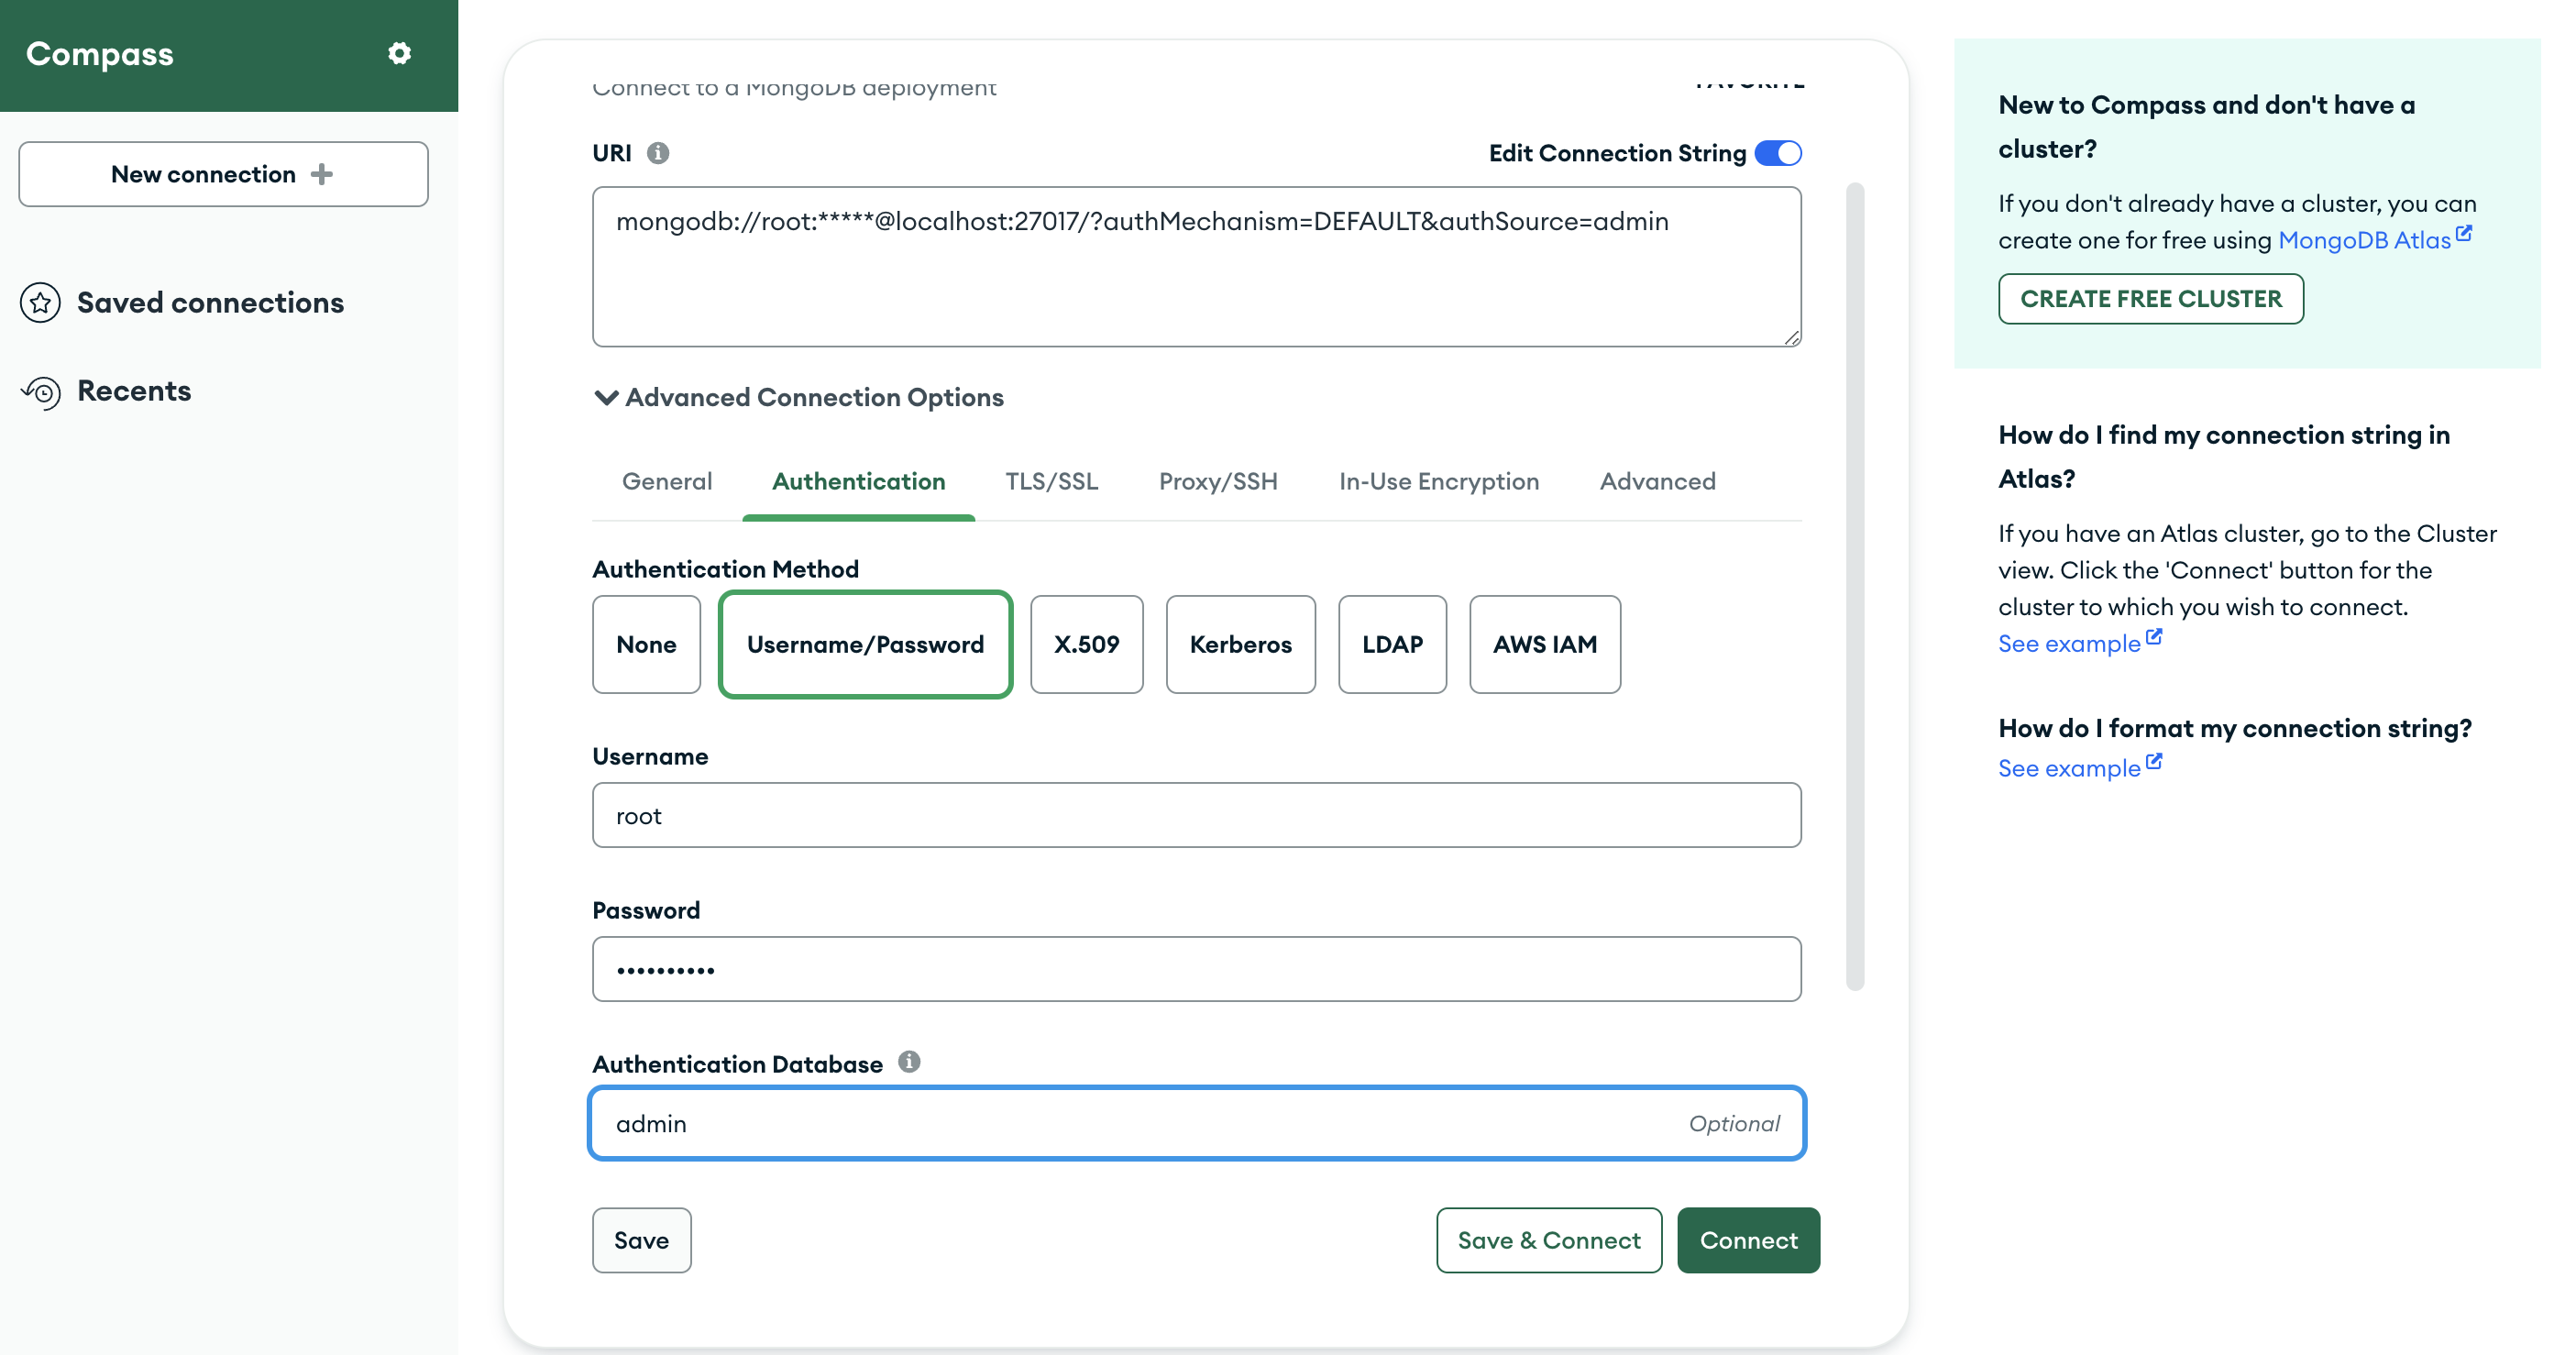This screenshot has width=2576, height=1355.
Task: Click the resize handle of URI textbox
Action: pyautogui.click(x=1791, y=338)
